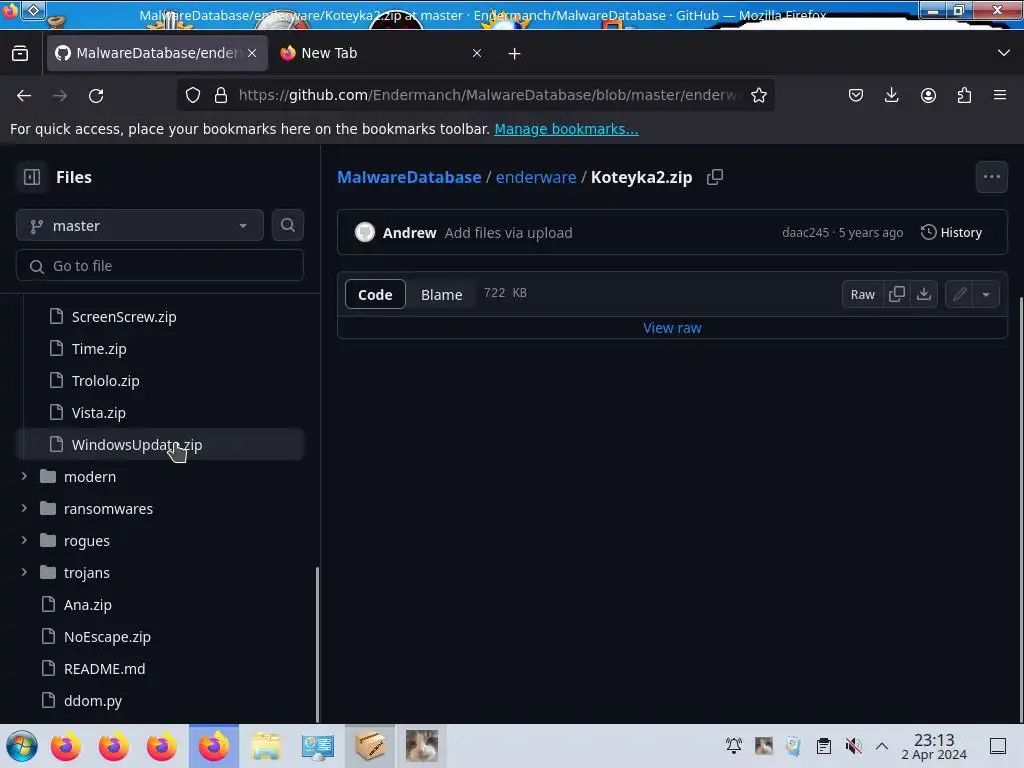The image size is (1024, 768).
Task: View site security lock icon
Action: tap(221, 95)
